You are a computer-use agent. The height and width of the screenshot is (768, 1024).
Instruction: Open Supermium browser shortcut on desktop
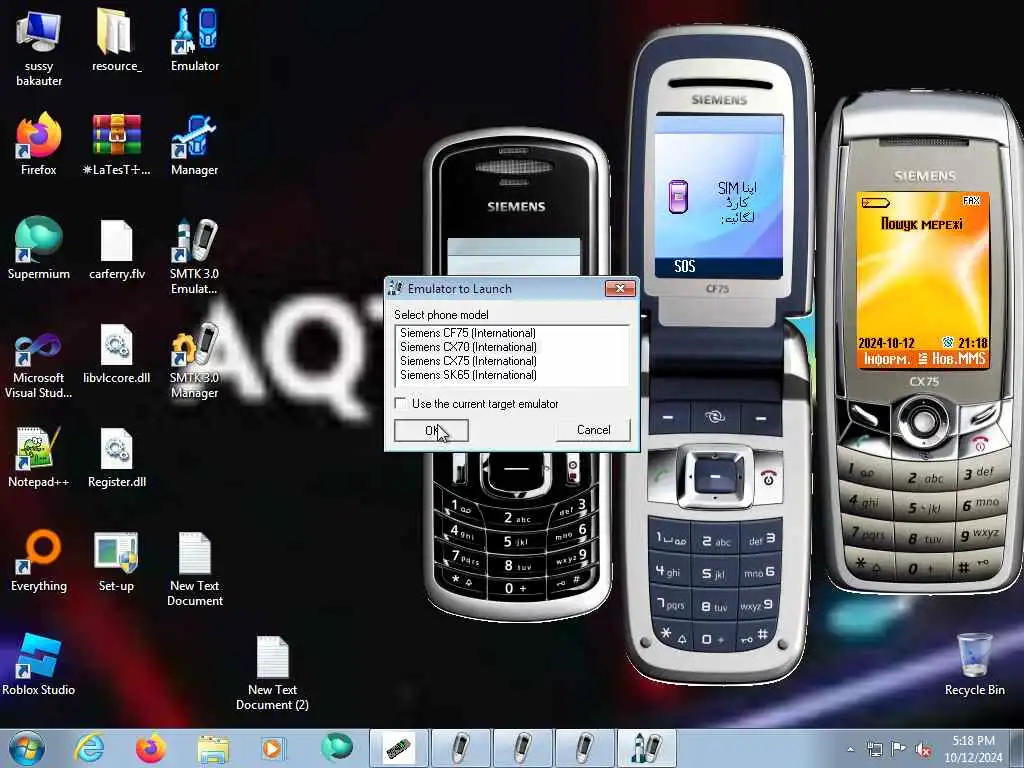click(39, 248)
